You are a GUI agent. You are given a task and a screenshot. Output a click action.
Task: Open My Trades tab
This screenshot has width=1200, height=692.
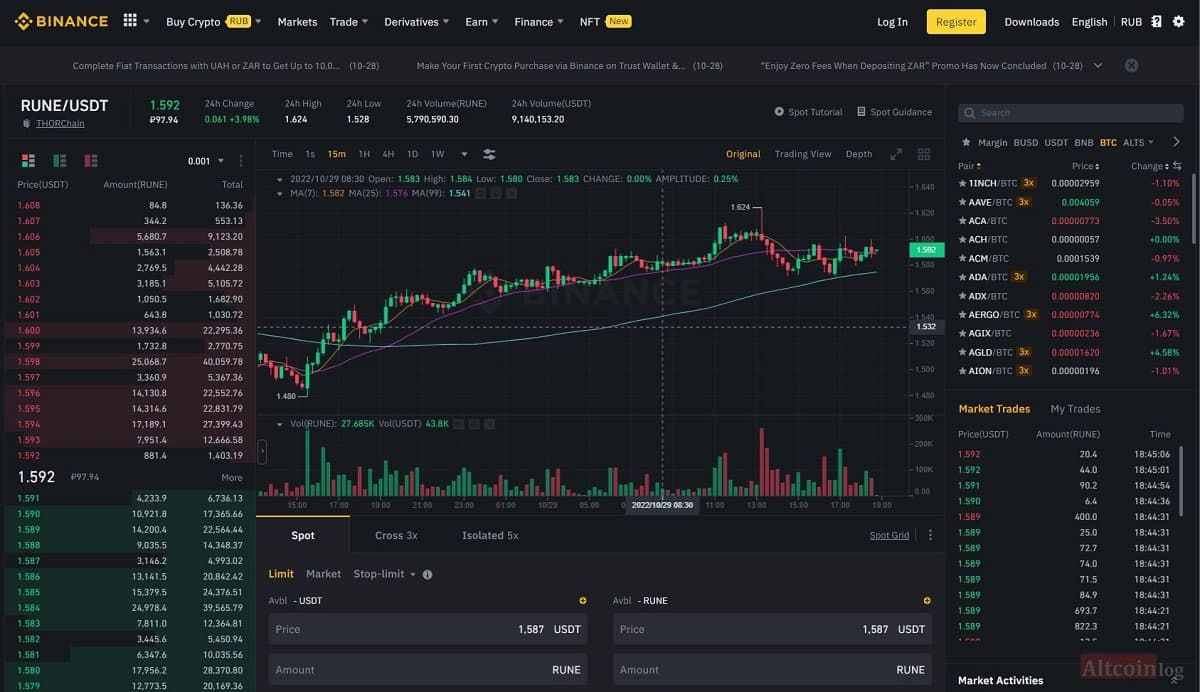(1075, 408)
